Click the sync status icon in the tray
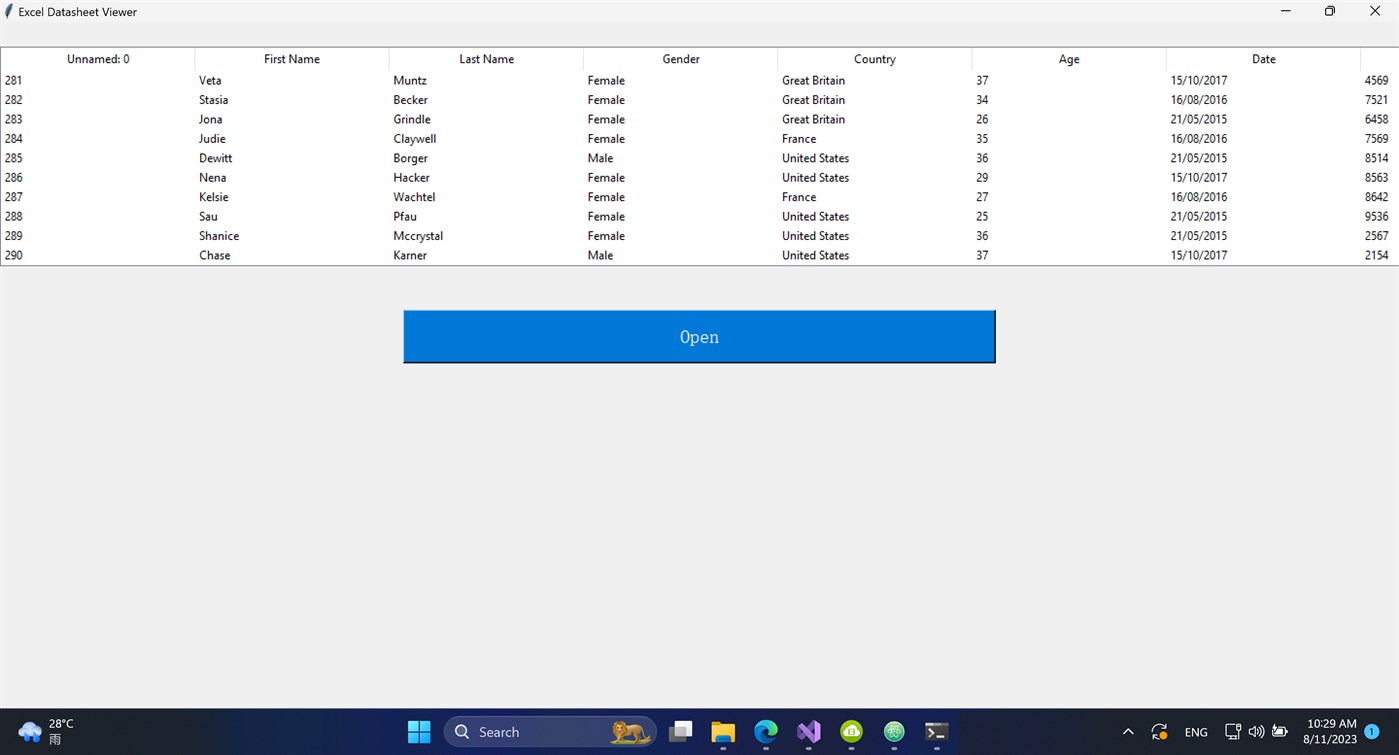 tap(1159, 731)
